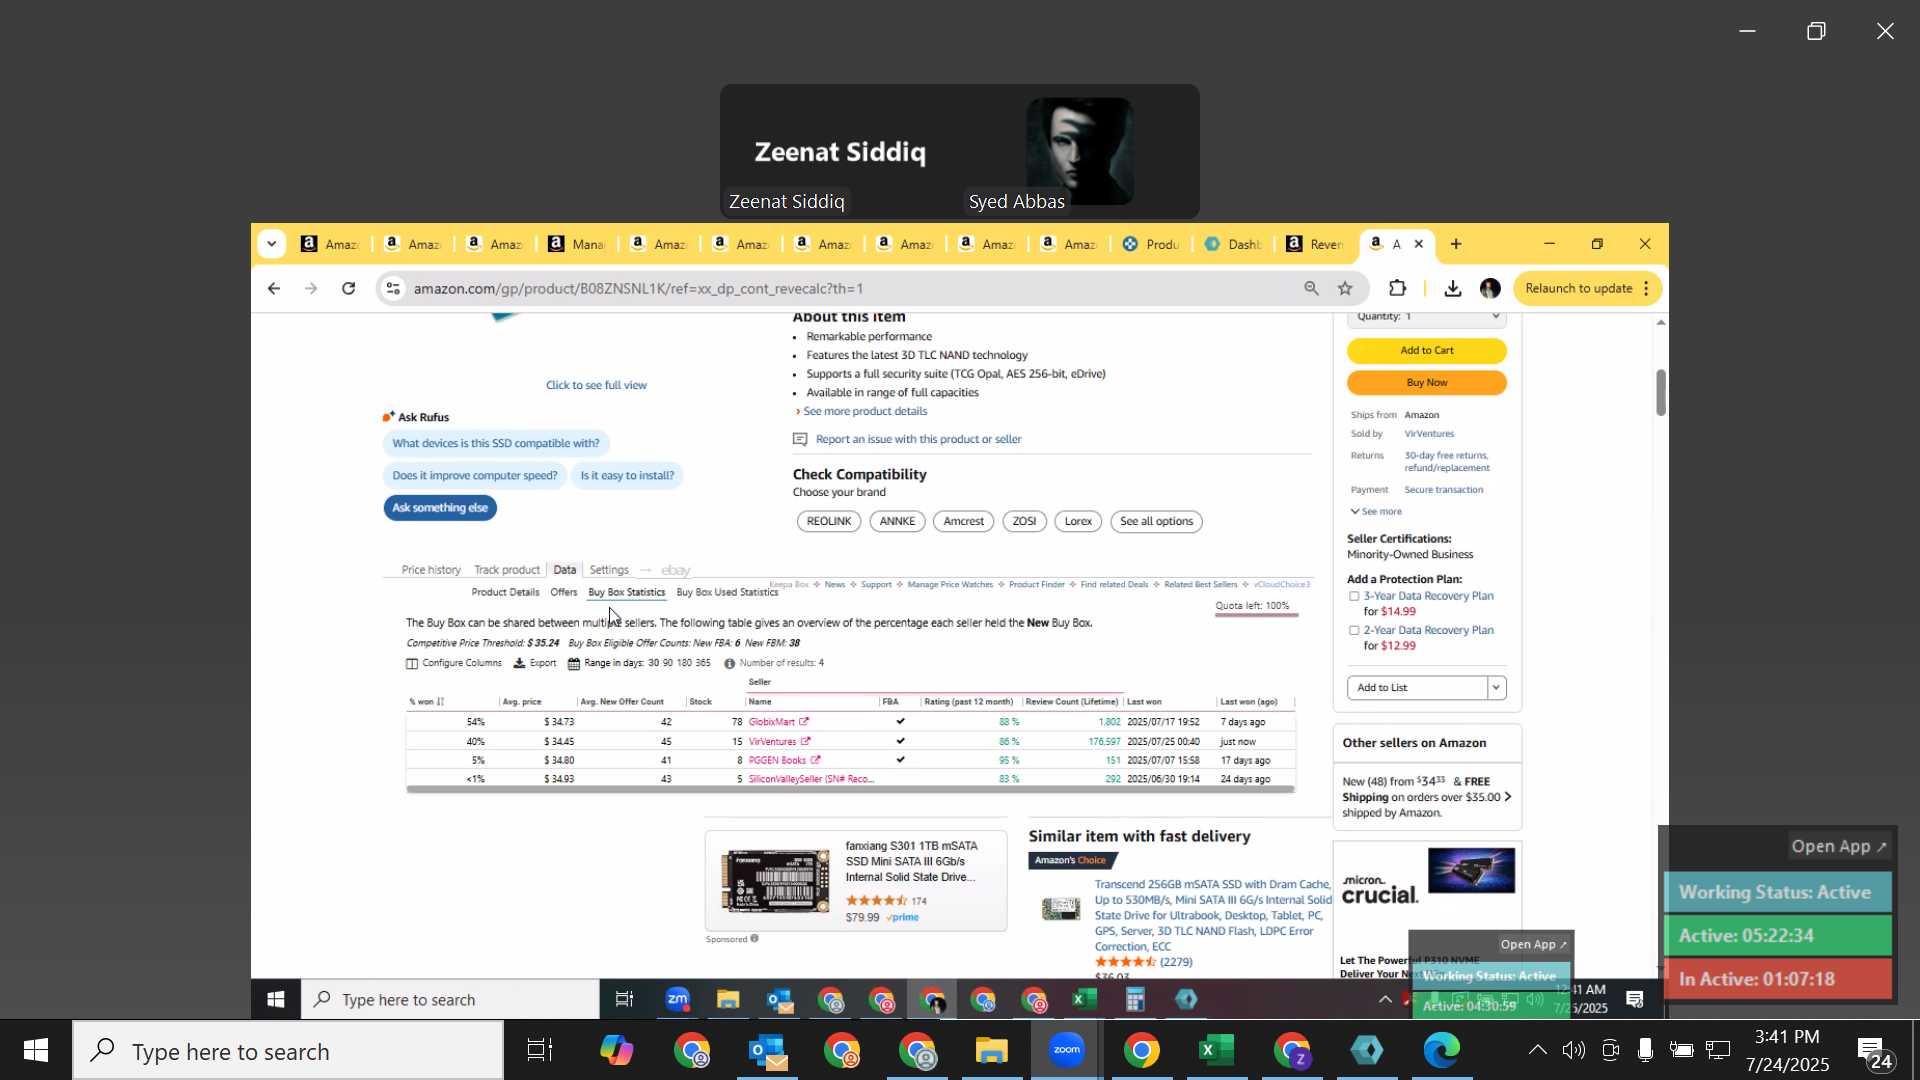Bookmark this page with the star icon
Screen dimensions: 1920x1080
click(1346, 289)
